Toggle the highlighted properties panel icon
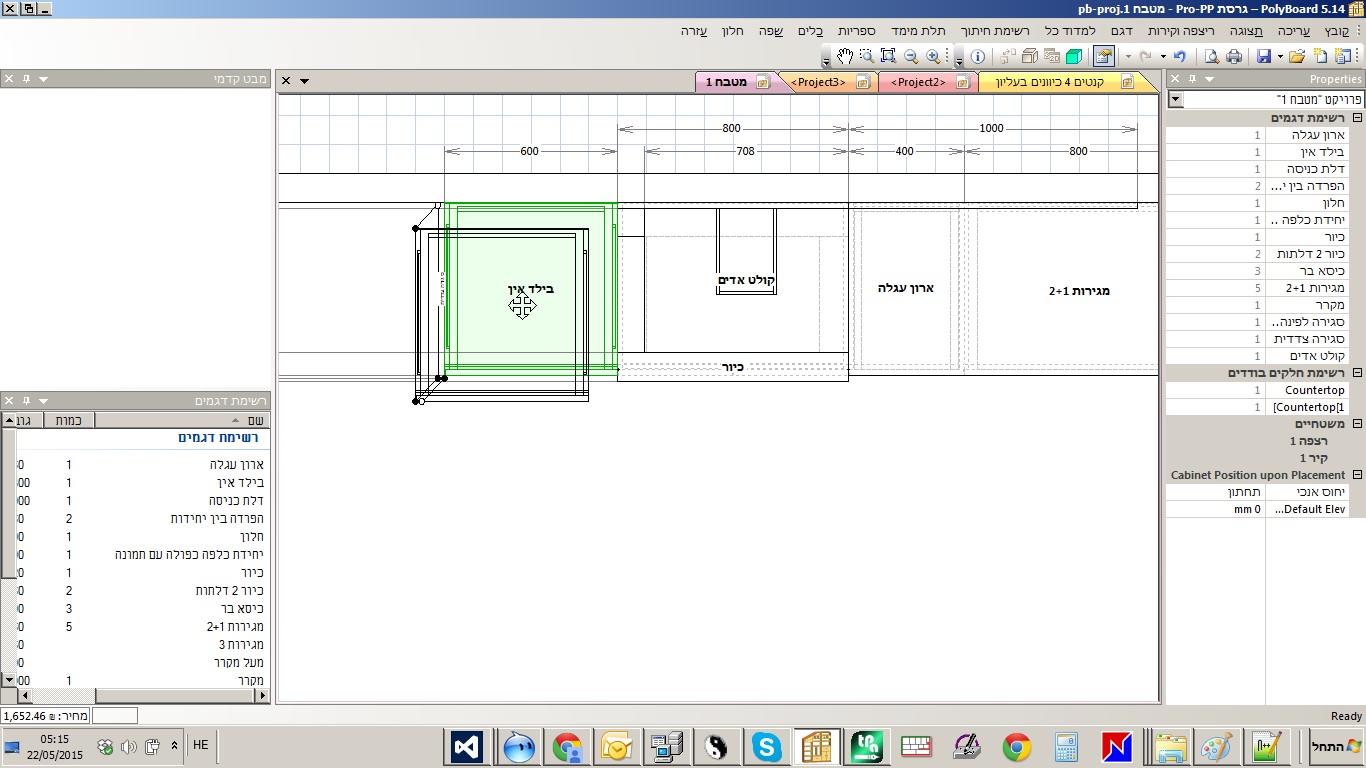 click(1104, 56)
